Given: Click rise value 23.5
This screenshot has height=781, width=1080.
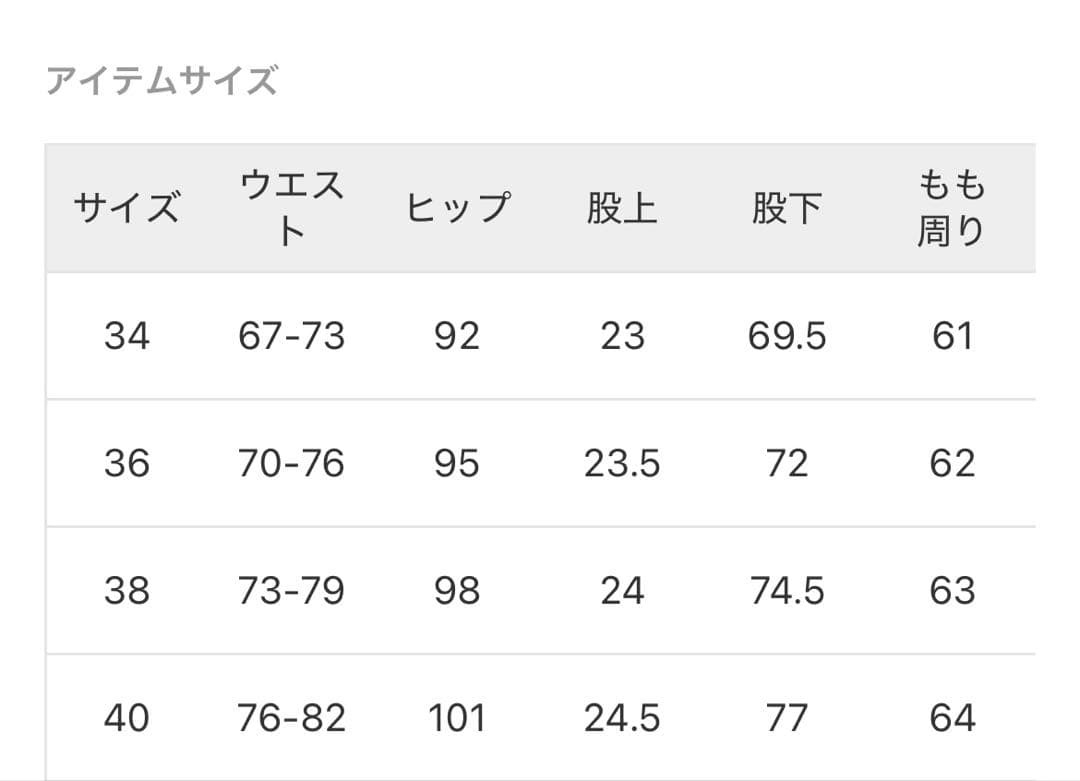Looking at the screenshot, I should pyautogui.click(x=622, y=463).
